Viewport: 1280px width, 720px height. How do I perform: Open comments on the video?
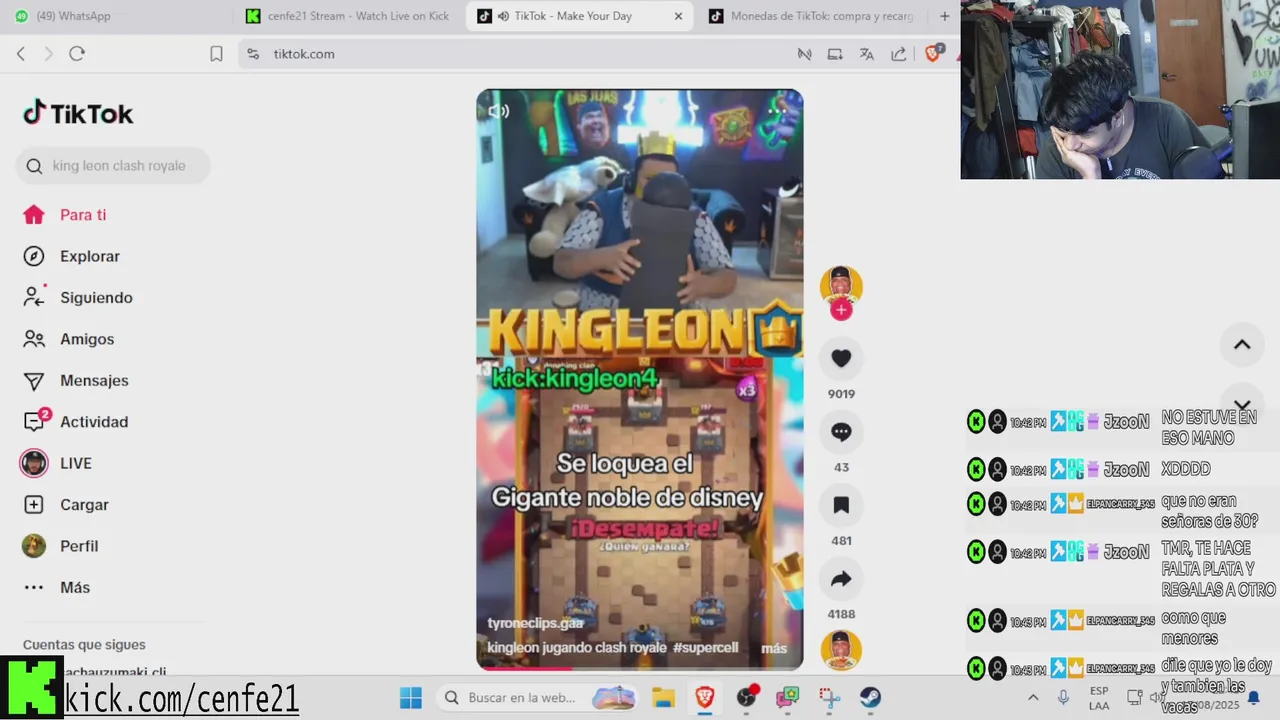click(841, 432)
